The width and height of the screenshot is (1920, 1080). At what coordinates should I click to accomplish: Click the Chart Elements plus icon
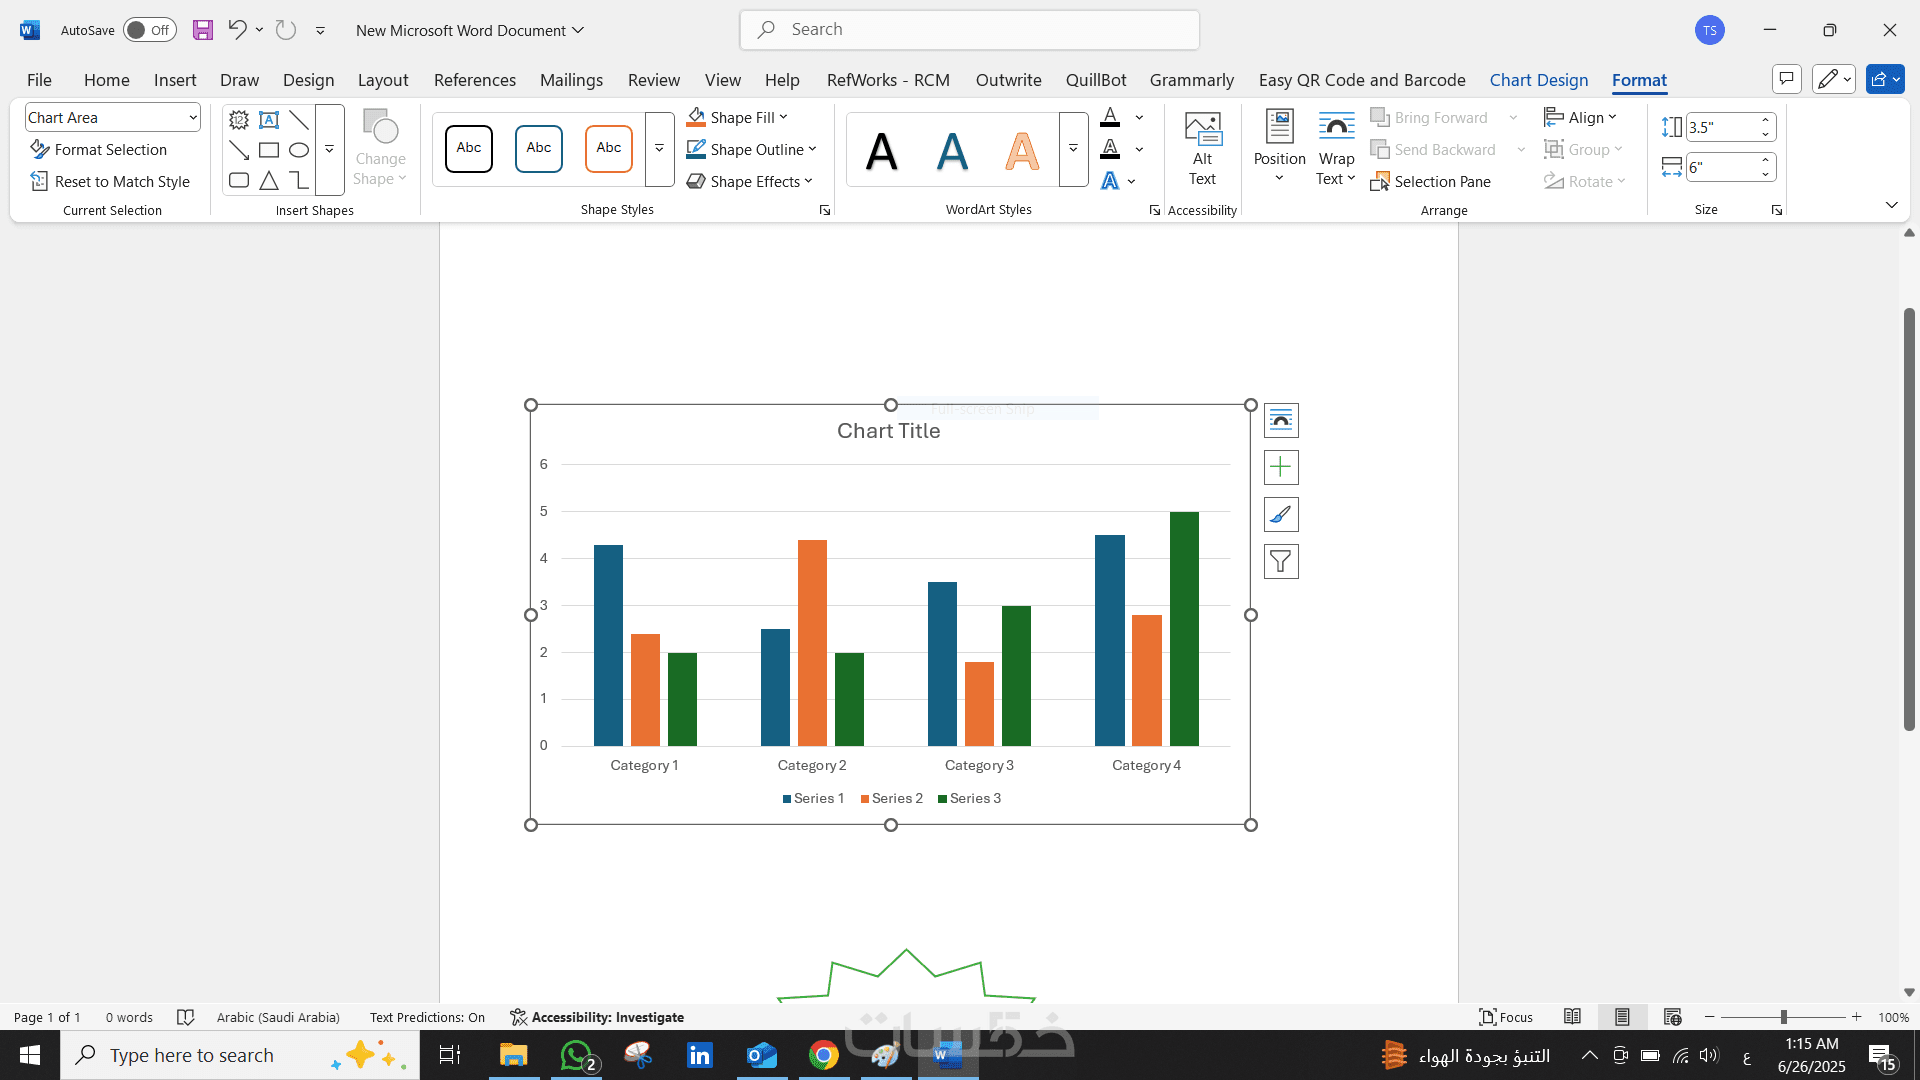pyautogui.click(x=1281, y=467)
